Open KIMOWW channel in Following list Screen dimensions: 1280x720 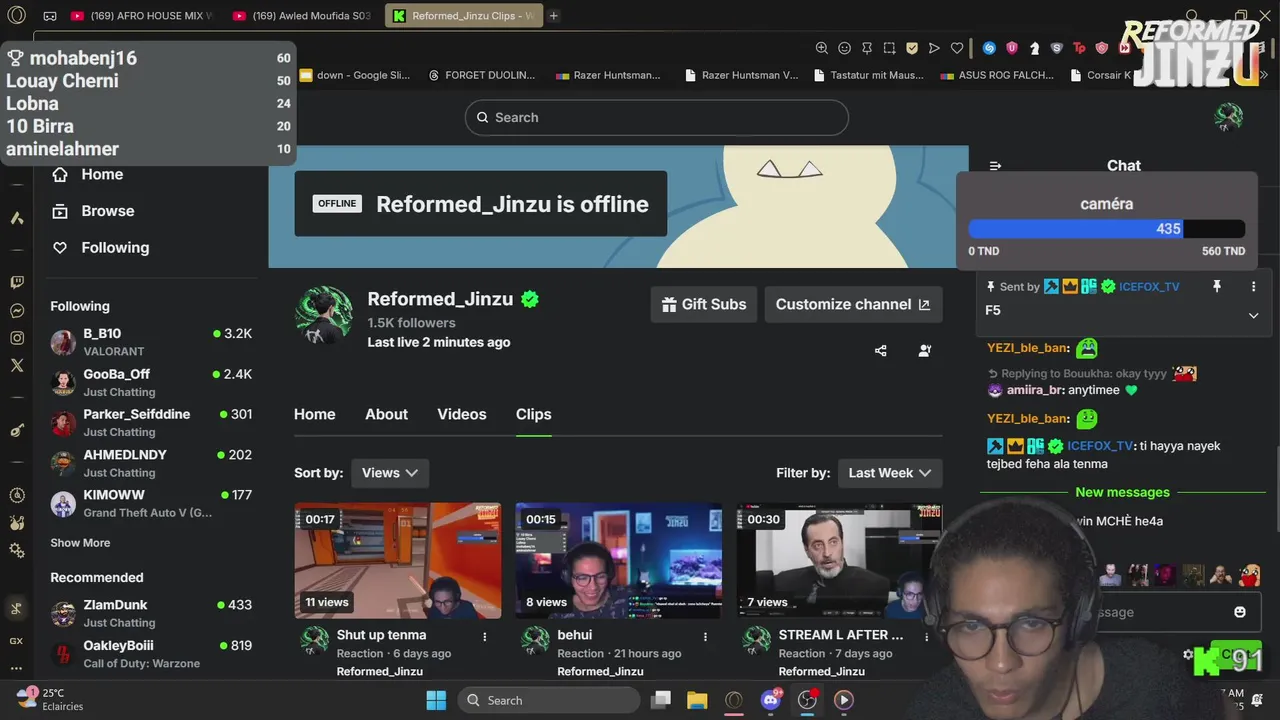tap(150, 503)
